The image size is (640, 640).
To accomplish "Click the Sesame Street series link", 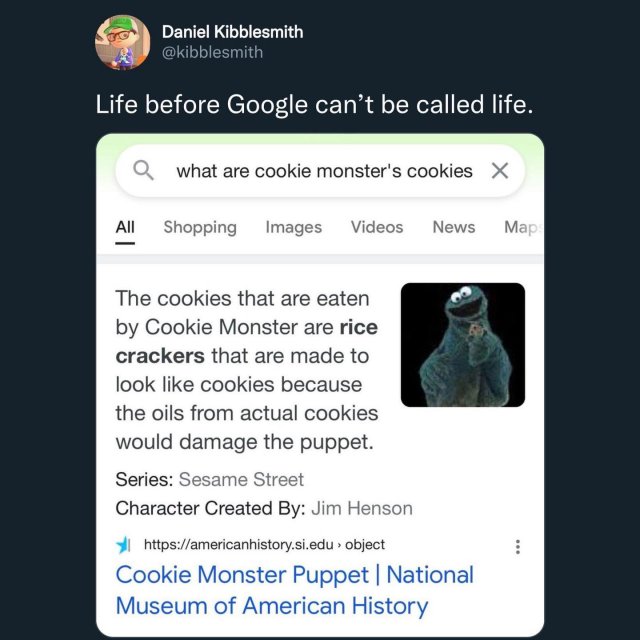I will pos(241,479).
